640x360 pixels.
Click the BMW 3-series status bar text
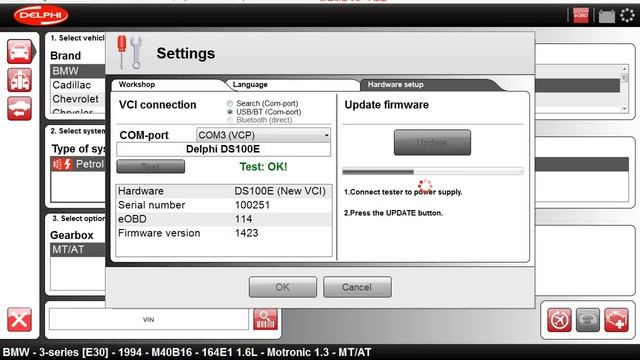[x=187, y=352]
